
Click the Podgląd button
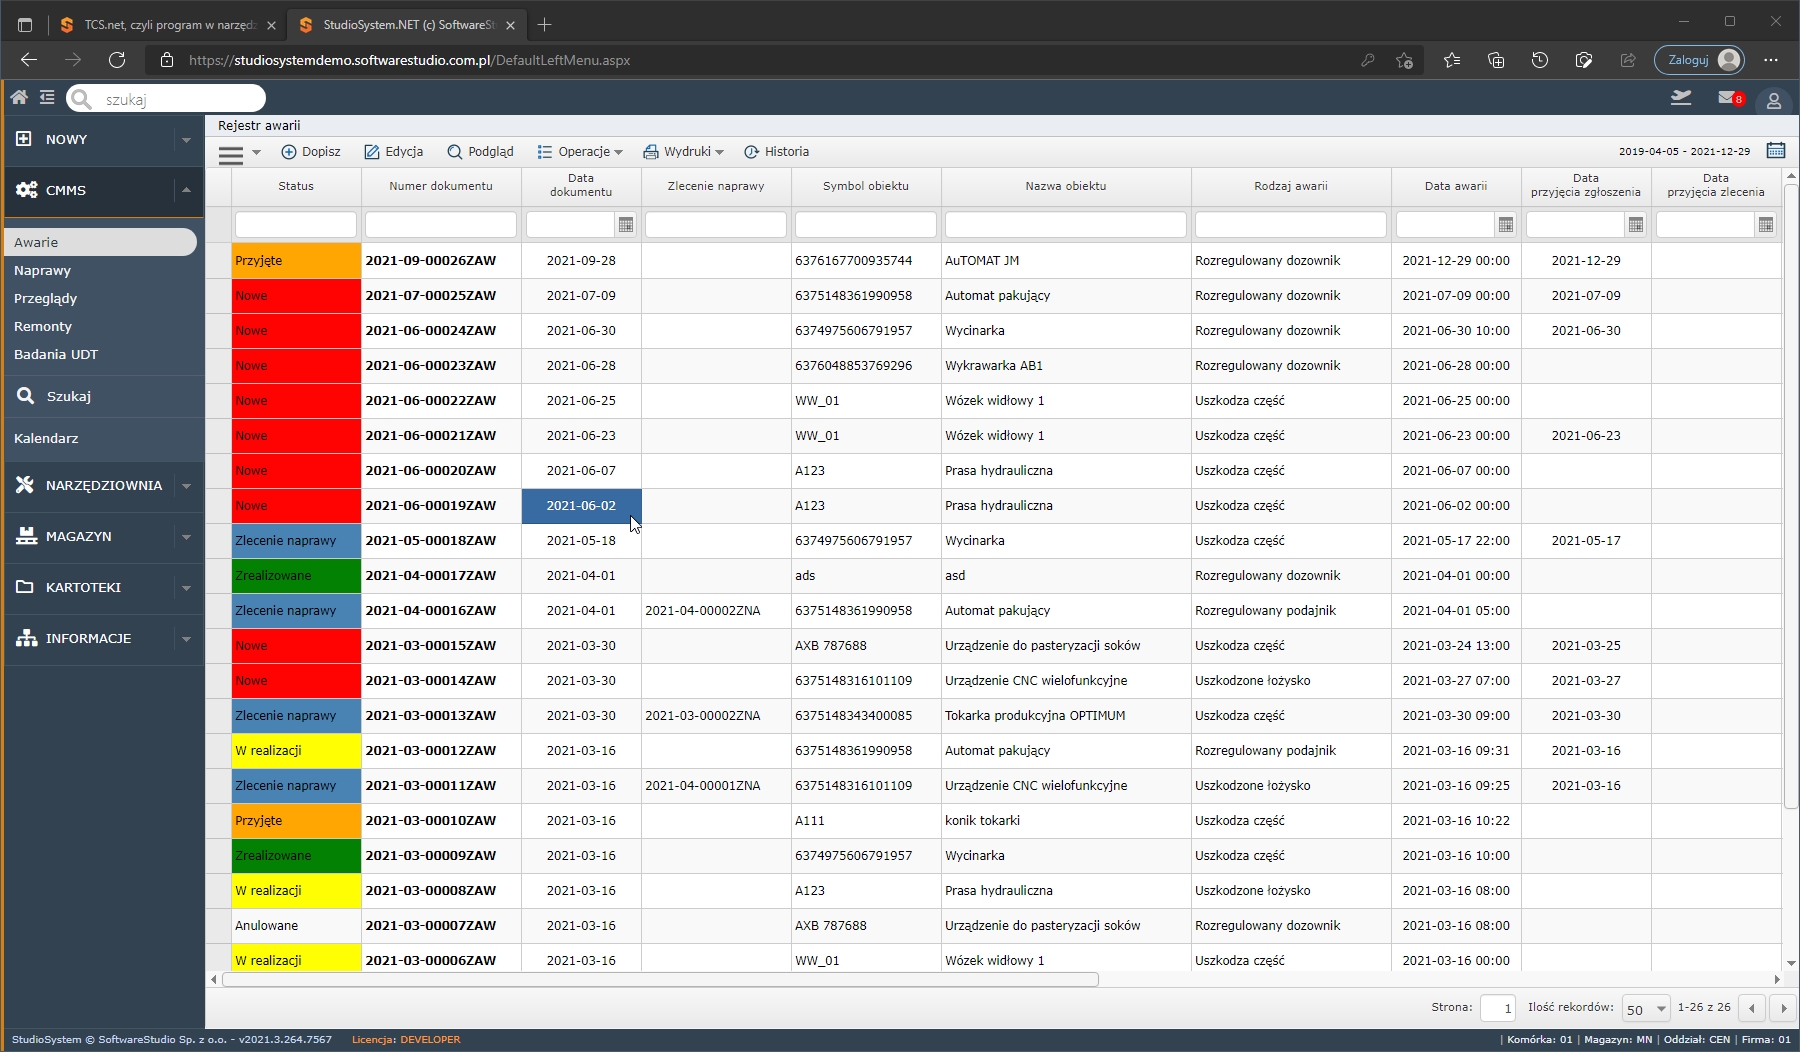(x=480, y=152)
